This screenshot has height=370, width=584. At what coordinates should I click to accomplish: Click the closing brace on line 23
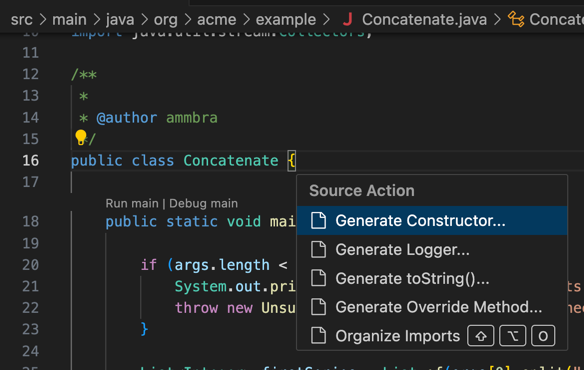(x=144, y=329)
